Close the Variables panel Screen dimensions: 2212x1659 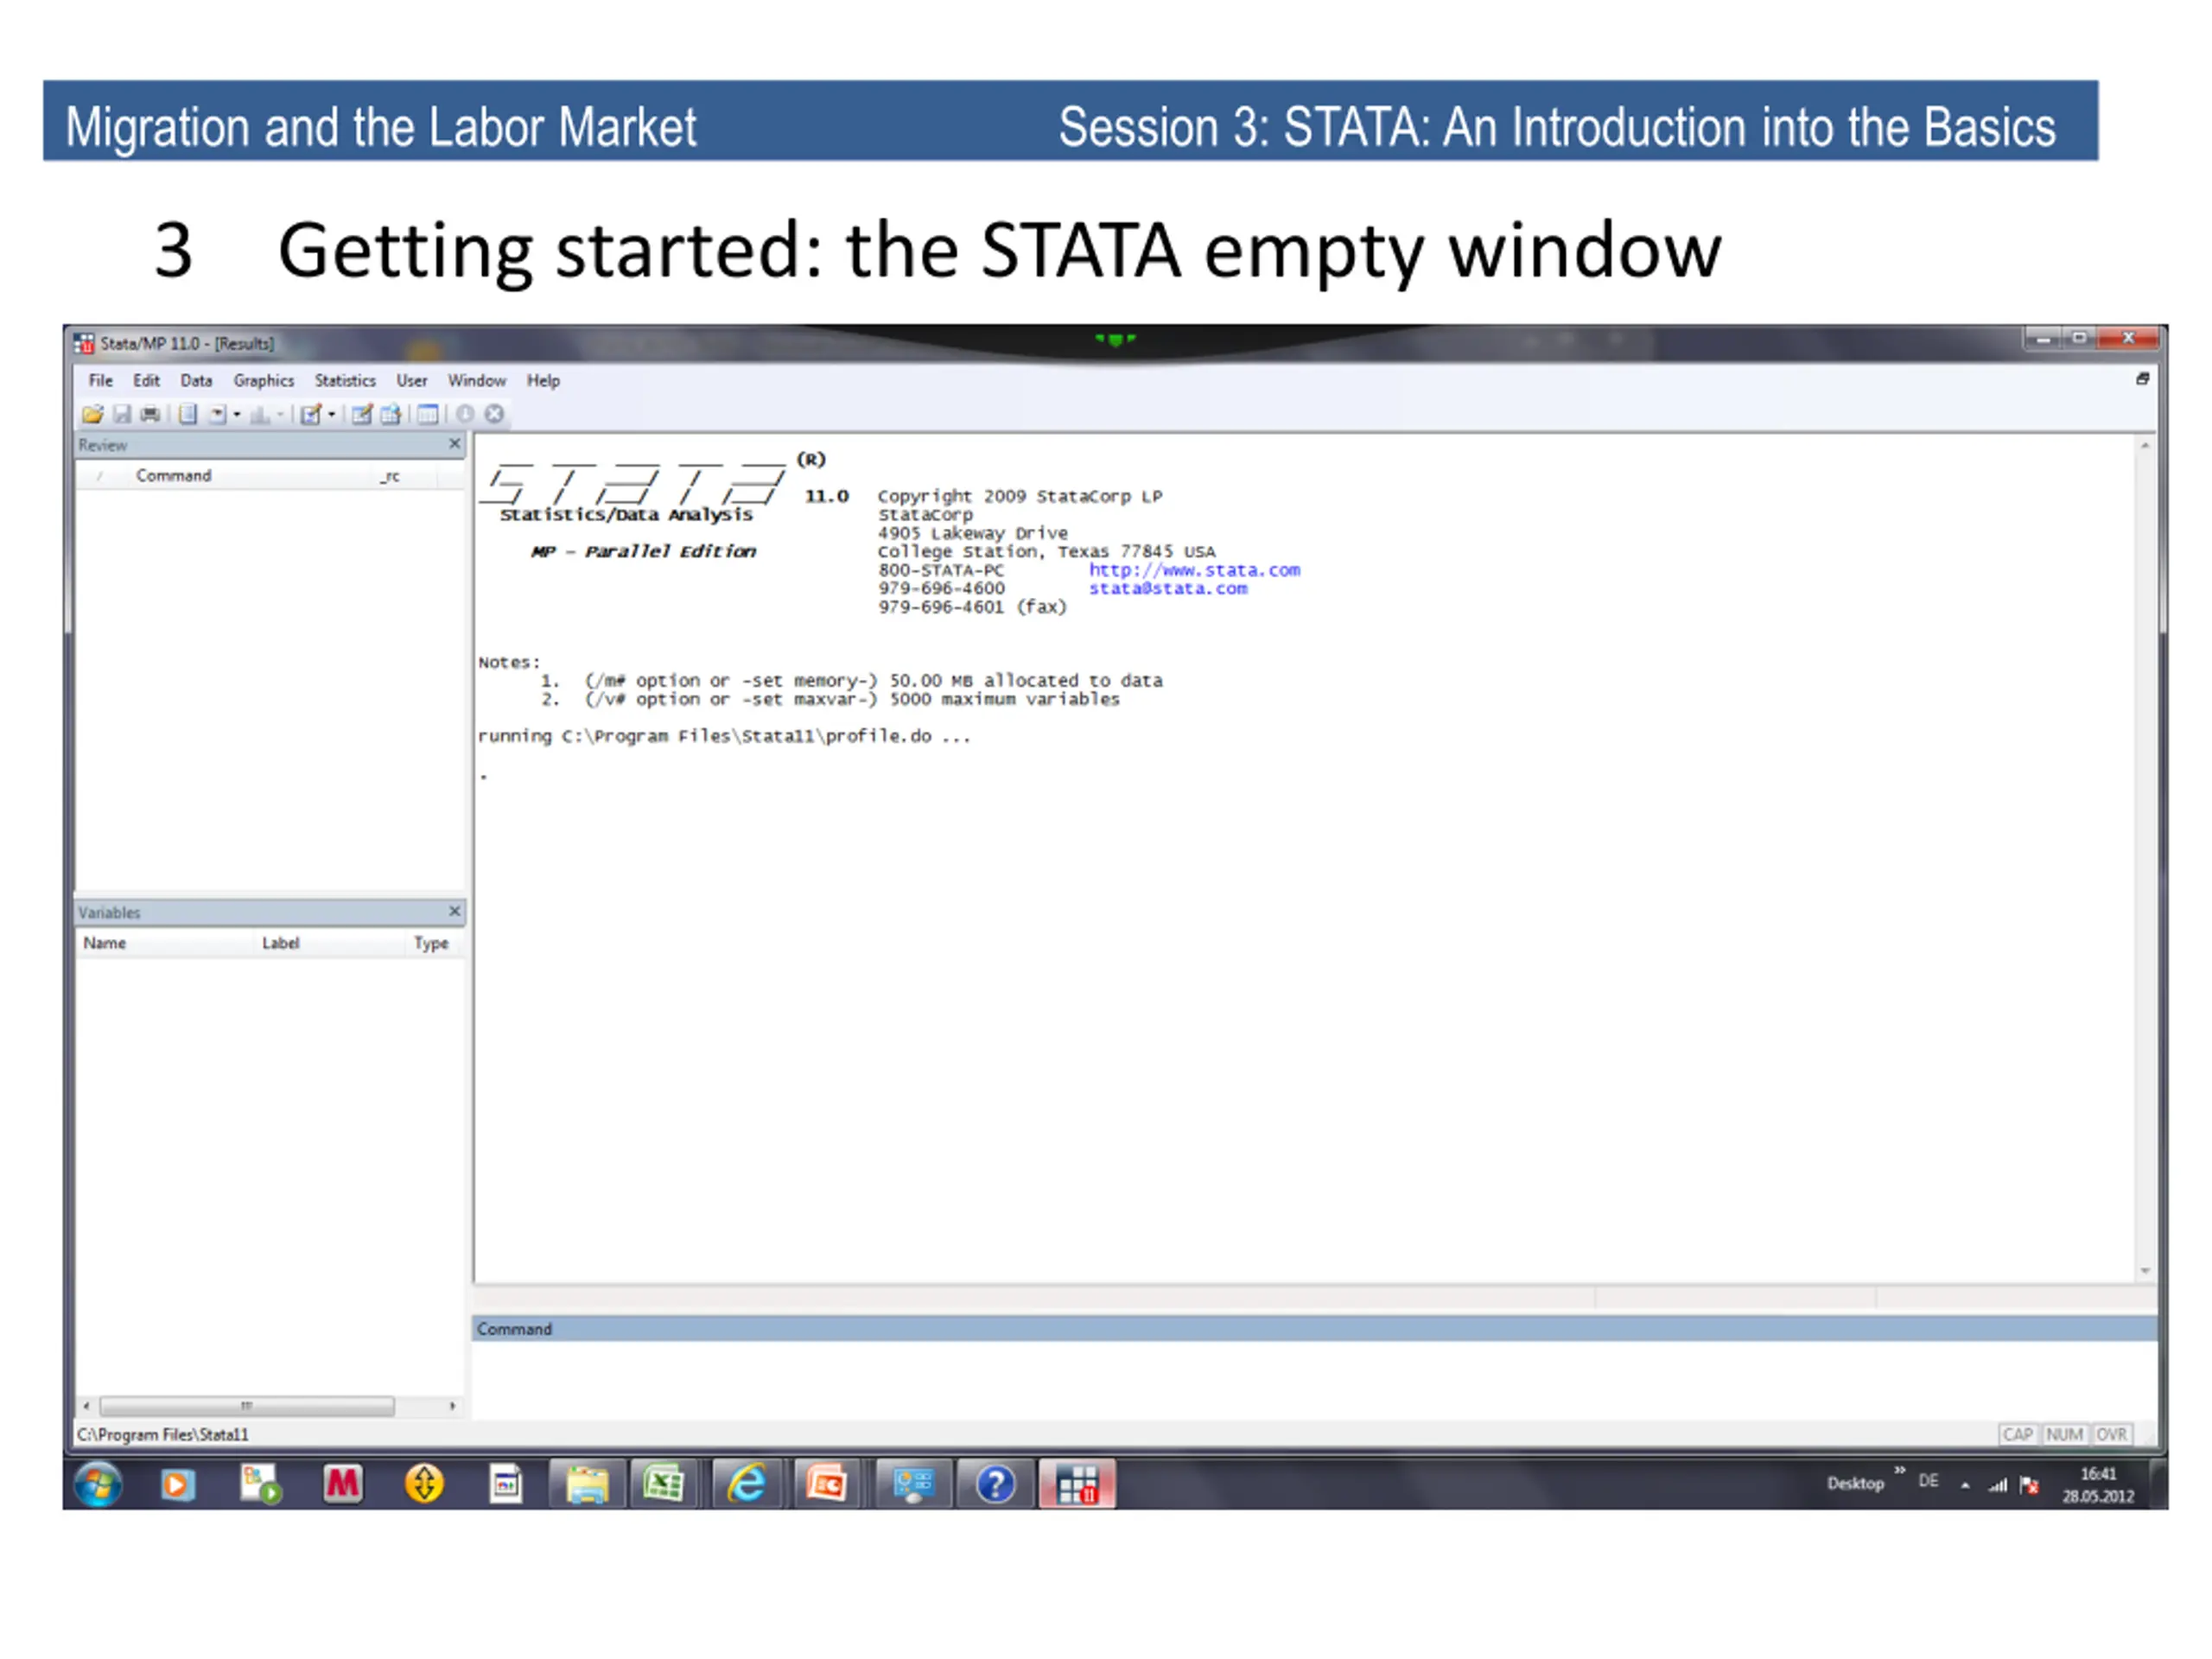coord(455,911)
